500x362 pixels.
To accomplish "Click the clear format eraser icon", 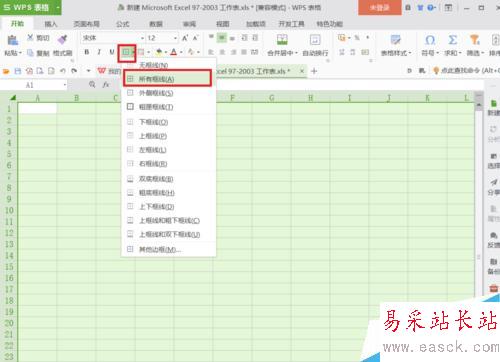I will 190,52.
